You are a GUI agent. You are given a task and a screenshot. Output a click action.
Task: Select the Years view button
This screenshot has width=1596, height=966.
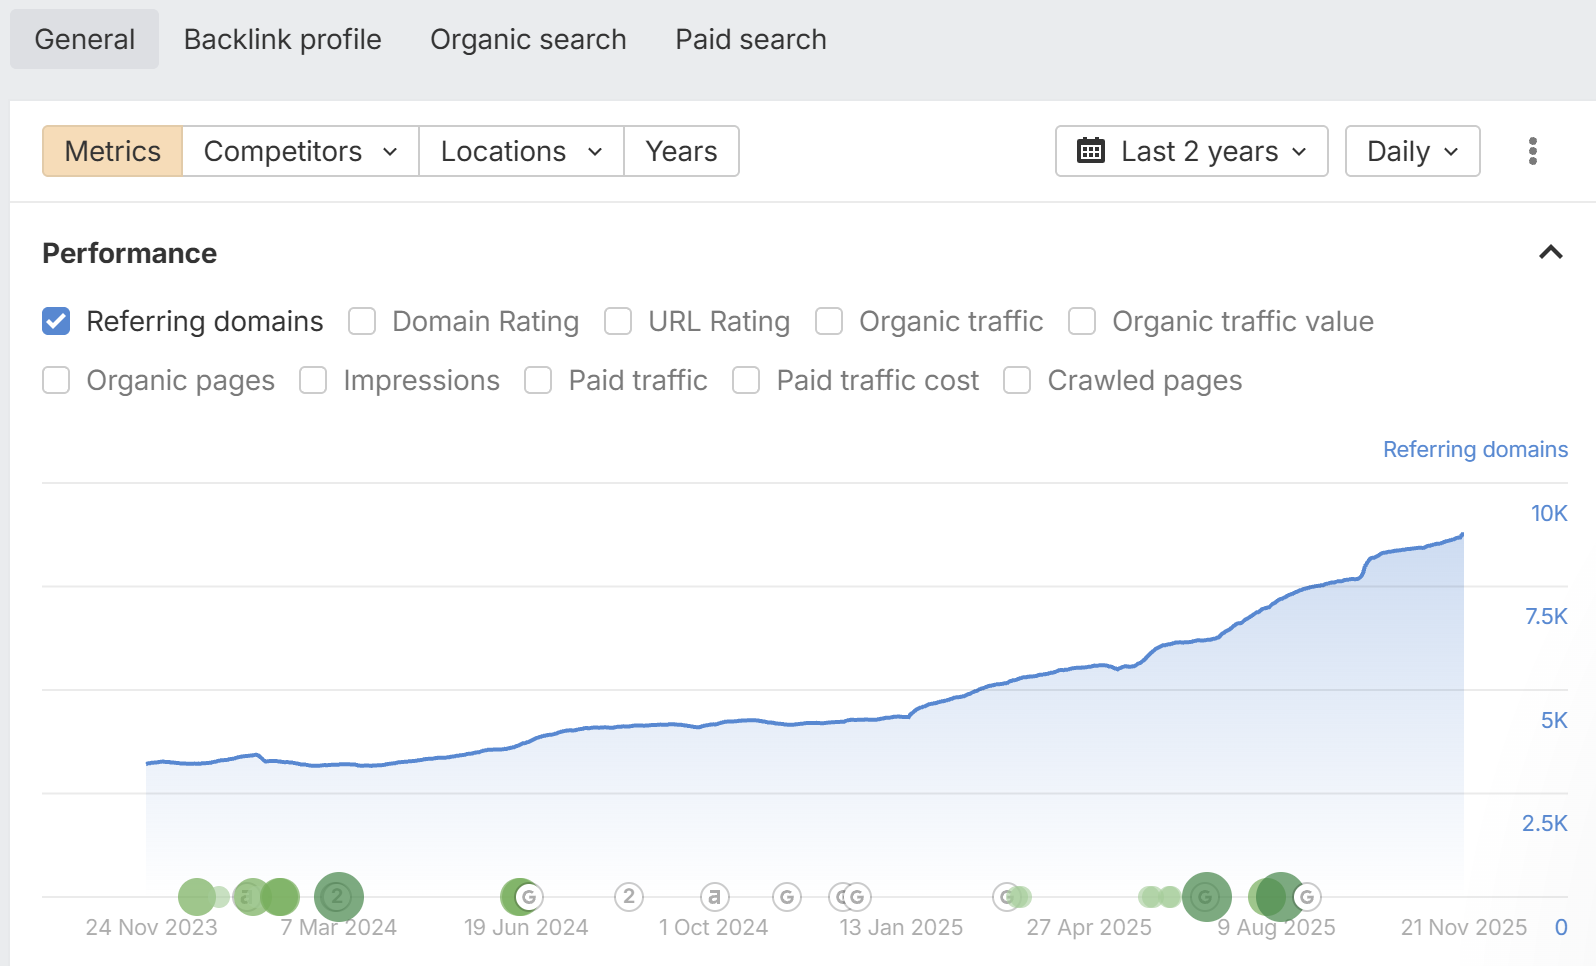tap(681, 151)
